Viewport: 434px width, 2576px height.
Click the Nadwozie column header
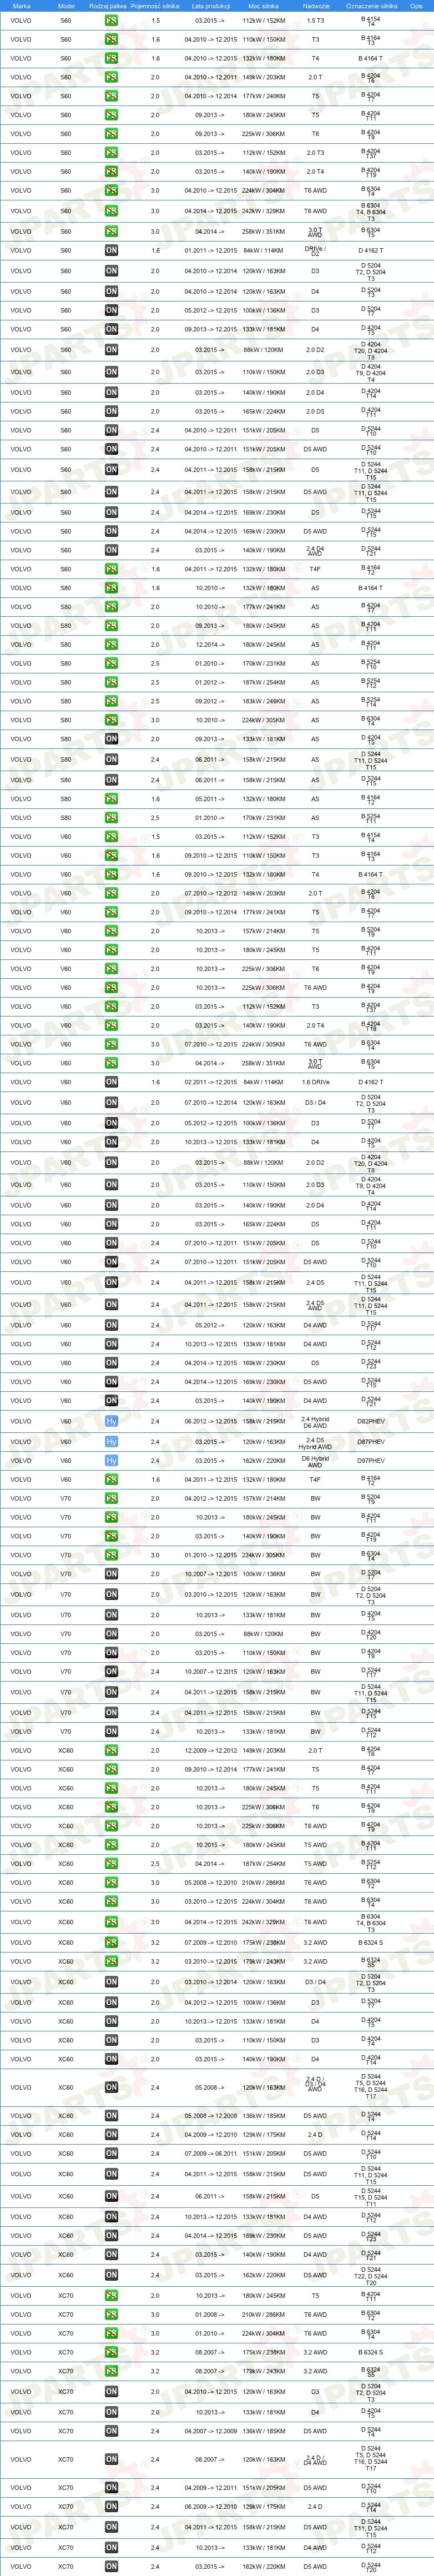316,6
